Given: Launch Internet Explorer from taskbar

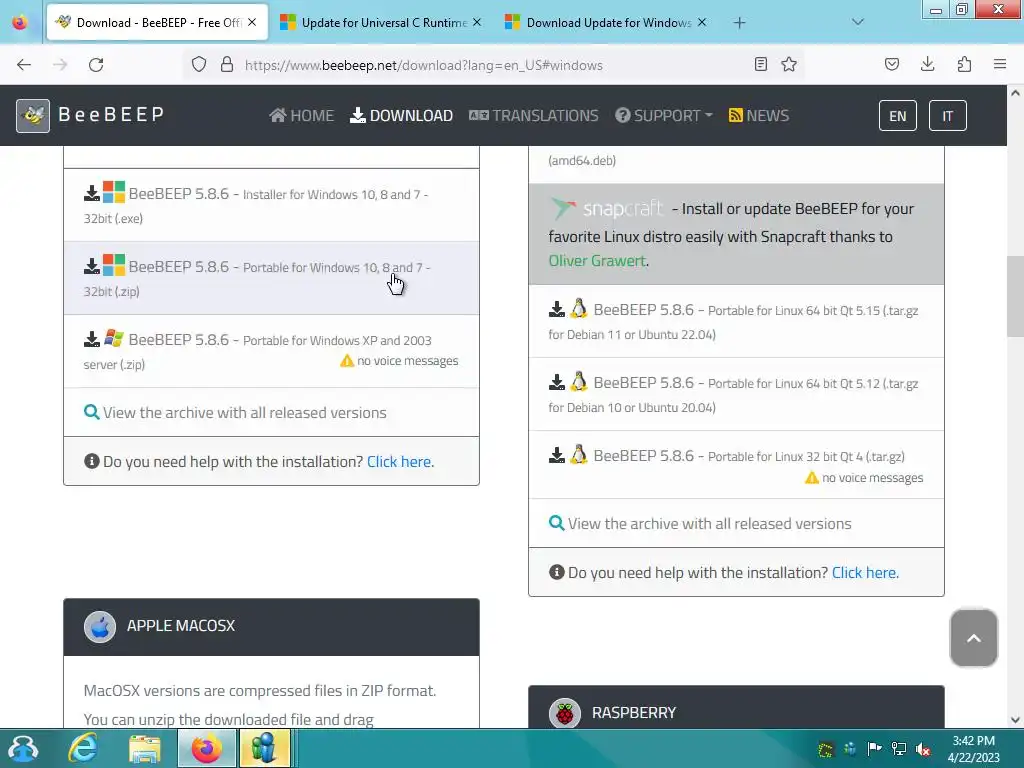Looking at the screenshot, I should point(84,748).
